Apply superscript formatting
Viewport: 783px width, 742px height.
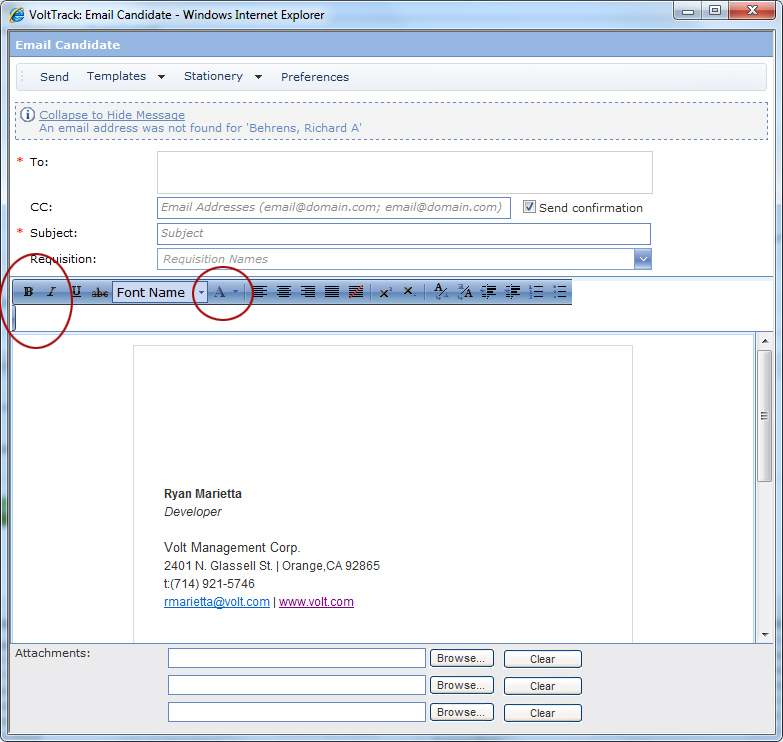click(385, 292)
